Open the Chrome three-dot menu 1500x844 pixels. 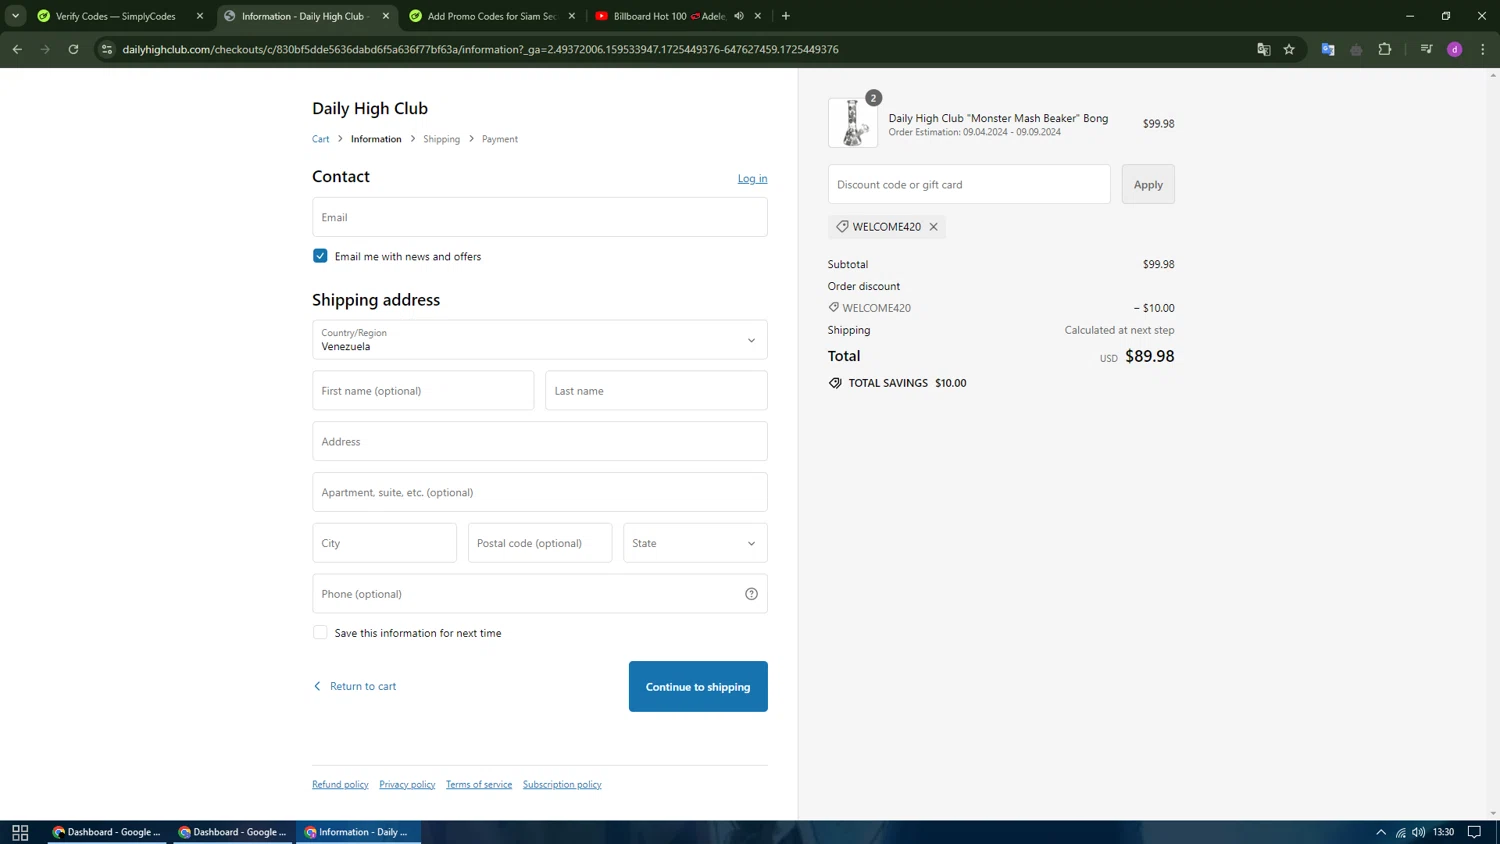(1483, 49)
